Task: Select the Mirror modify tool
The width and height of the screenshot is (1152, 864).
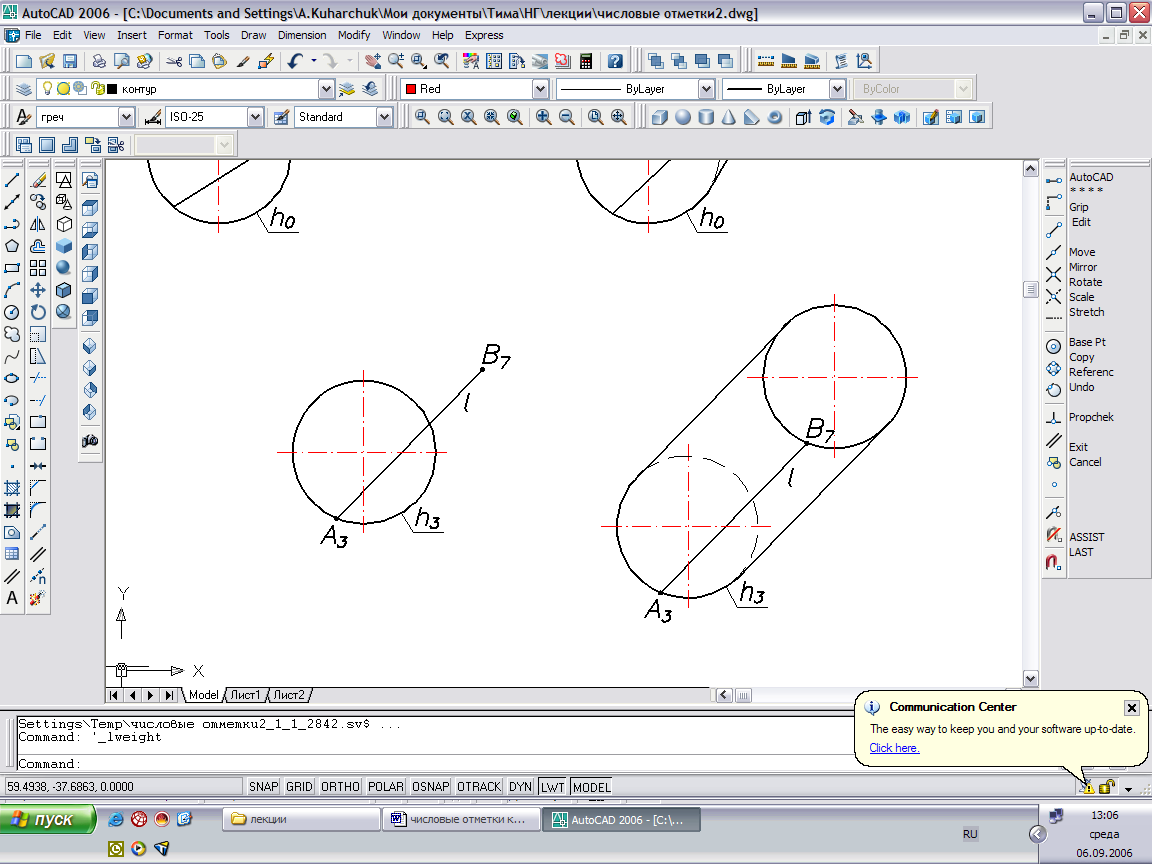Action: 38,224
